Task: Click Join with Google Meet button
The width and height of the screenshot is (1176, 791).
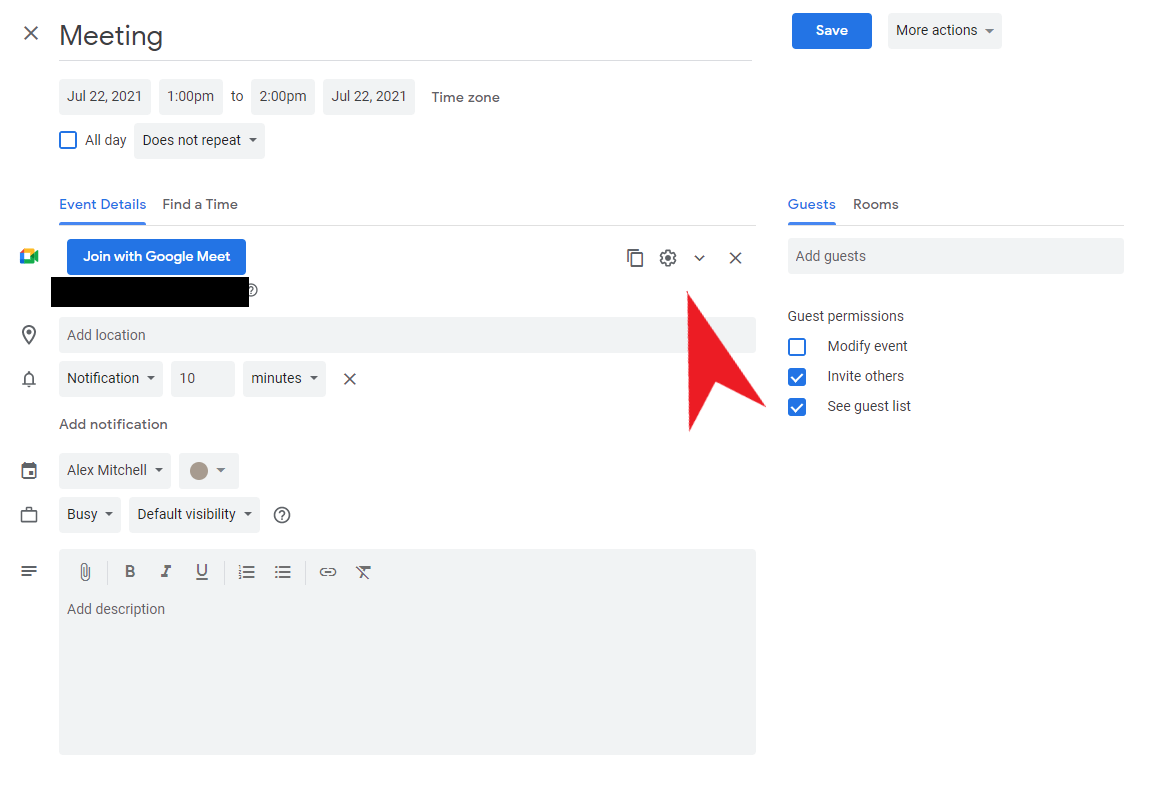Action: coord(156,257)
